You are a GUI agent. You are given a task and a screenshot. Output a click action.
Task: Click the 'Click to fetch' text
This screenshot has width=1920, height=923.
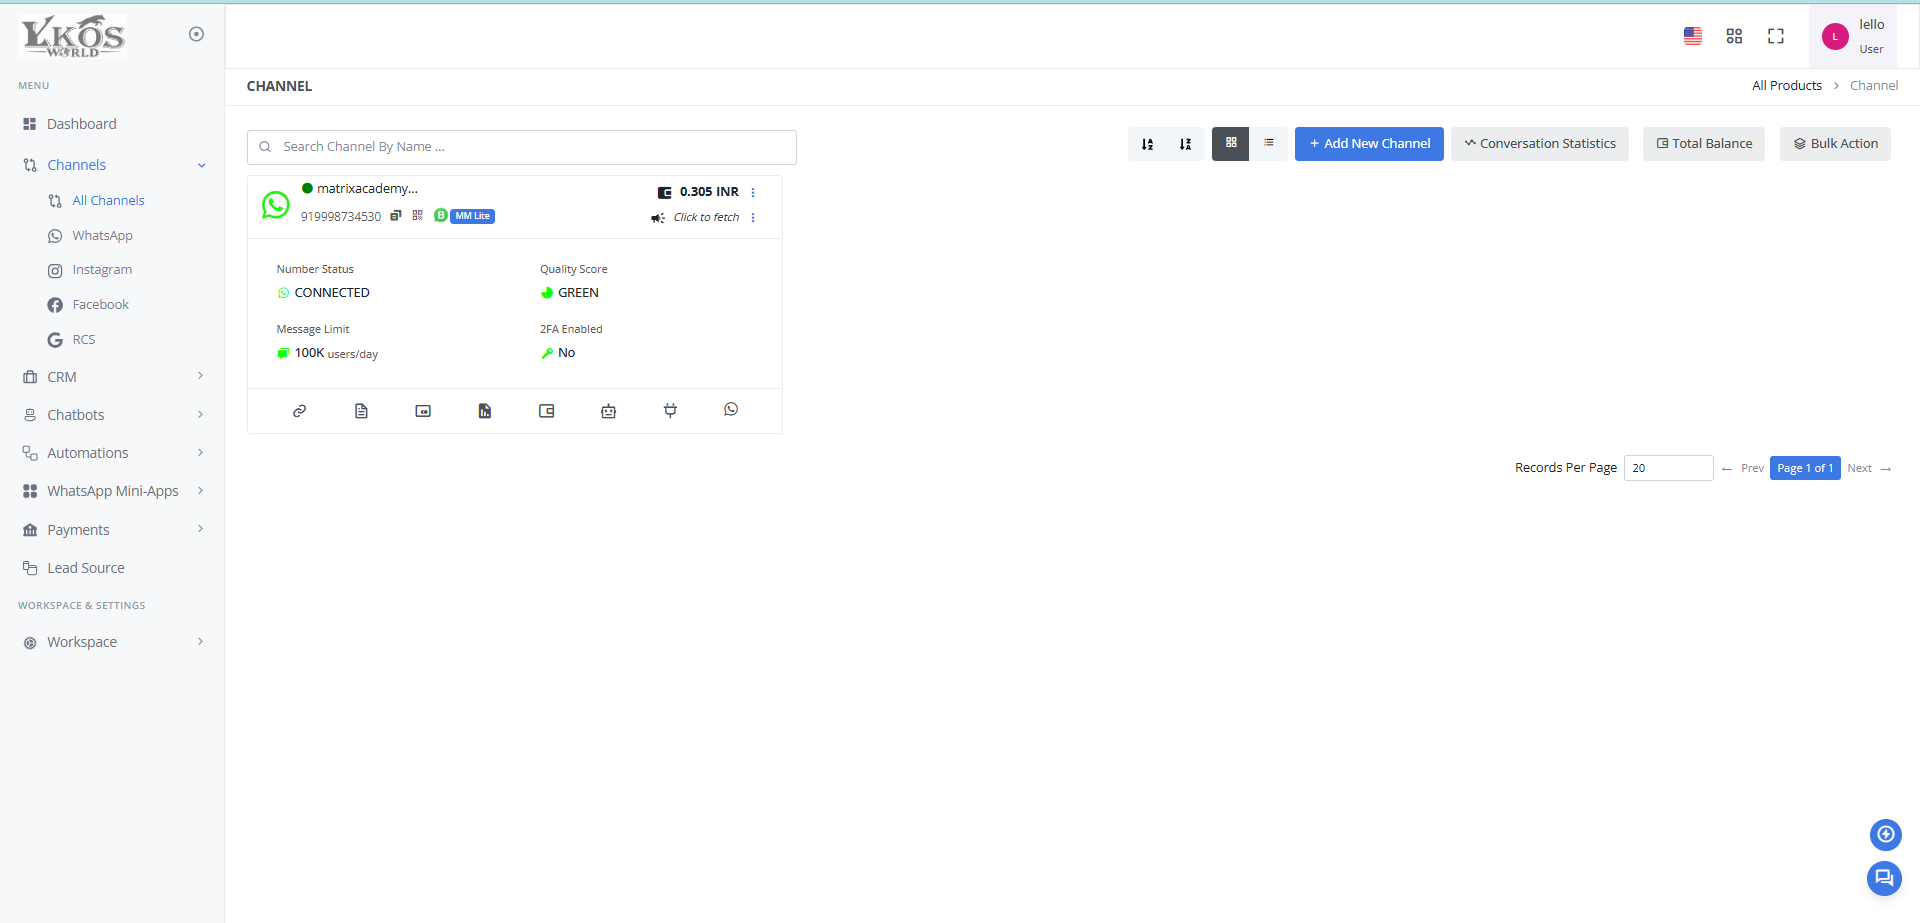point(706,218)
